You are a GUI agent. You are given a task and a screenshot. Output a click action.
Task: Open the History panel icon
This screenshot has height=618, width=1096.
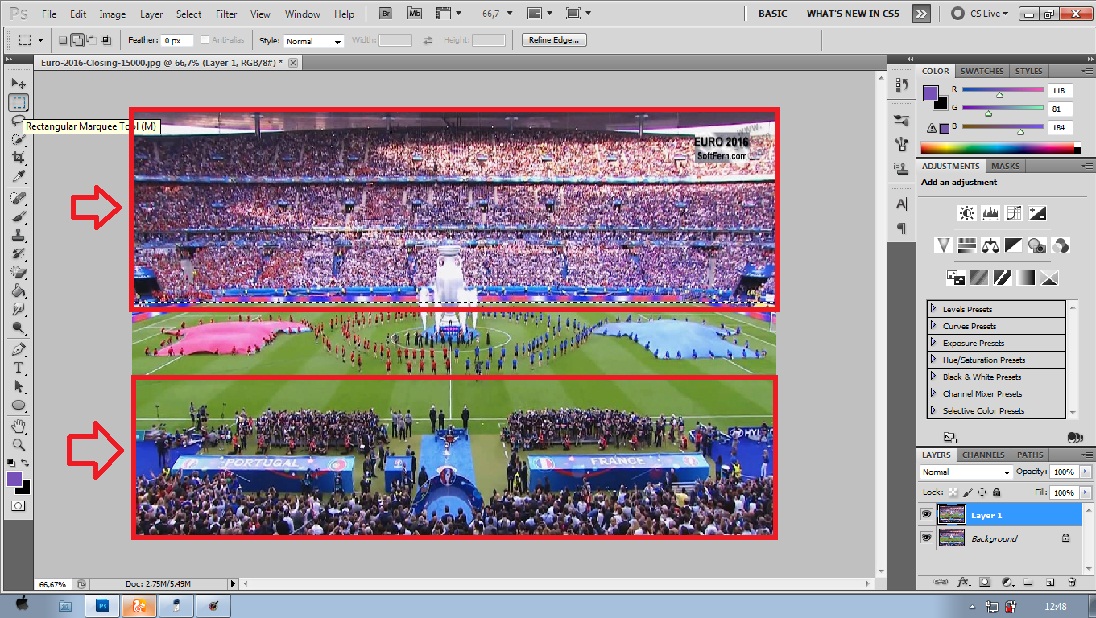click(902, 85)
